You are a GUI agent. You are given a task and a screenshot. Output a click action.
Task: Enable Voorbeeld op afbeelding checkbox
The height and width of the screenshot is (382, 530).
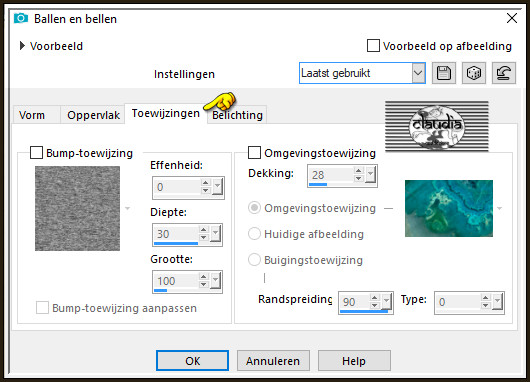click(x=373, y=46)
